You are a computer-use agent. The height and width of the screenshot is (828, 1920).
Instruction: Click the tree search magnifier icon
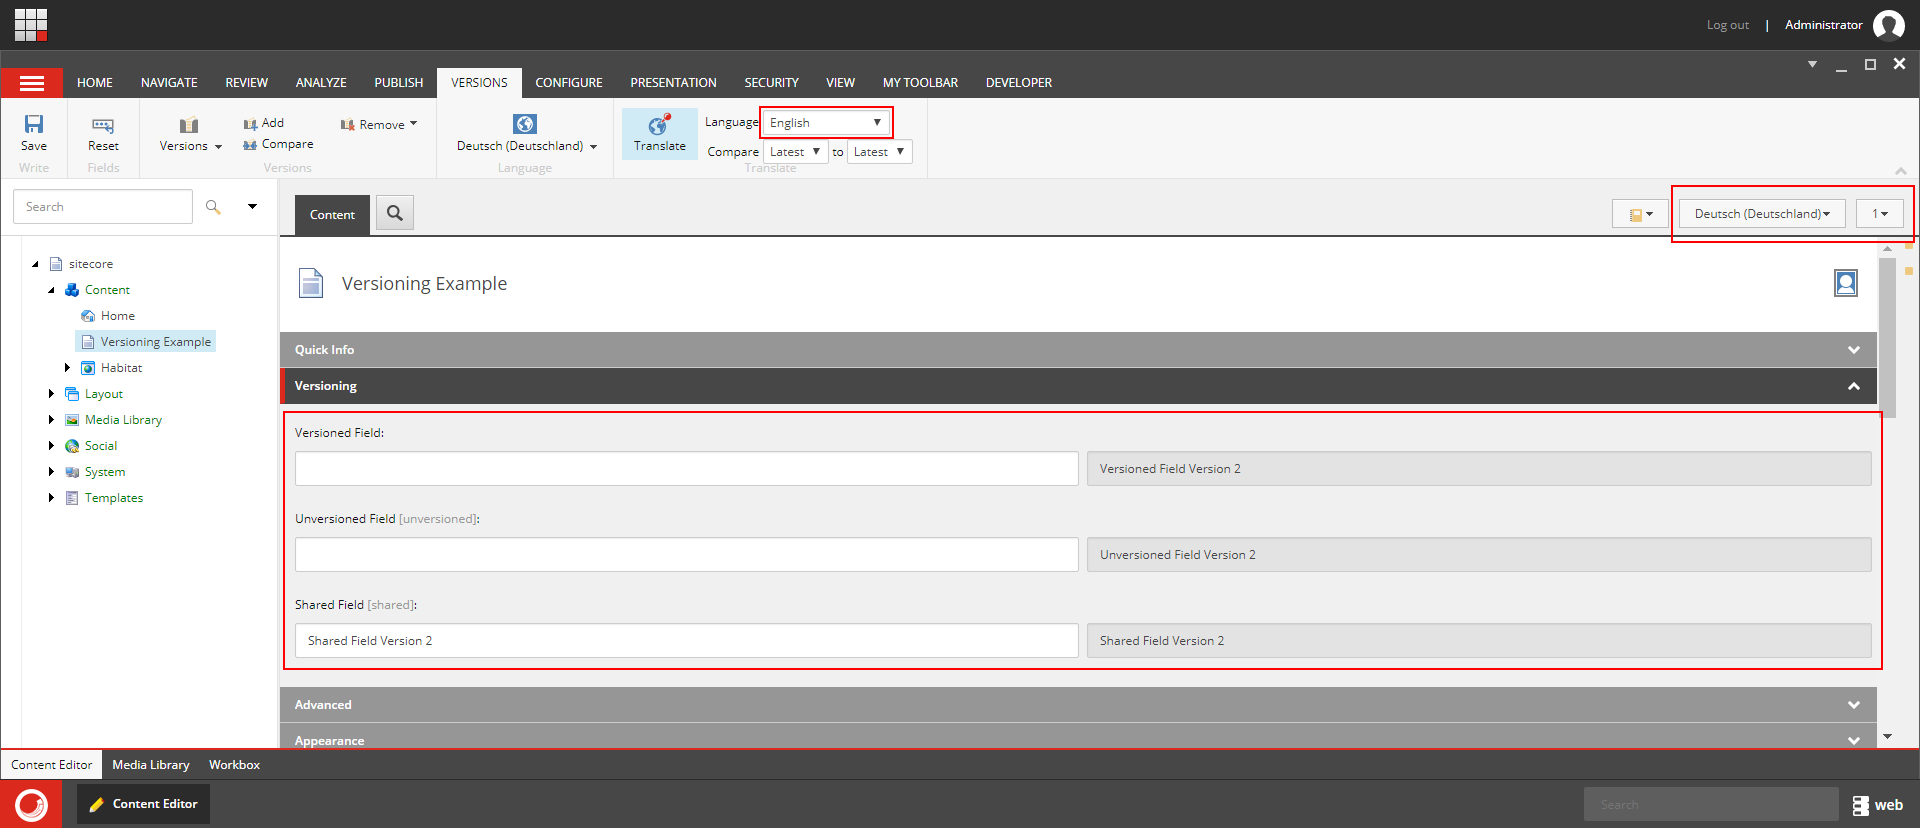(213, 207)
